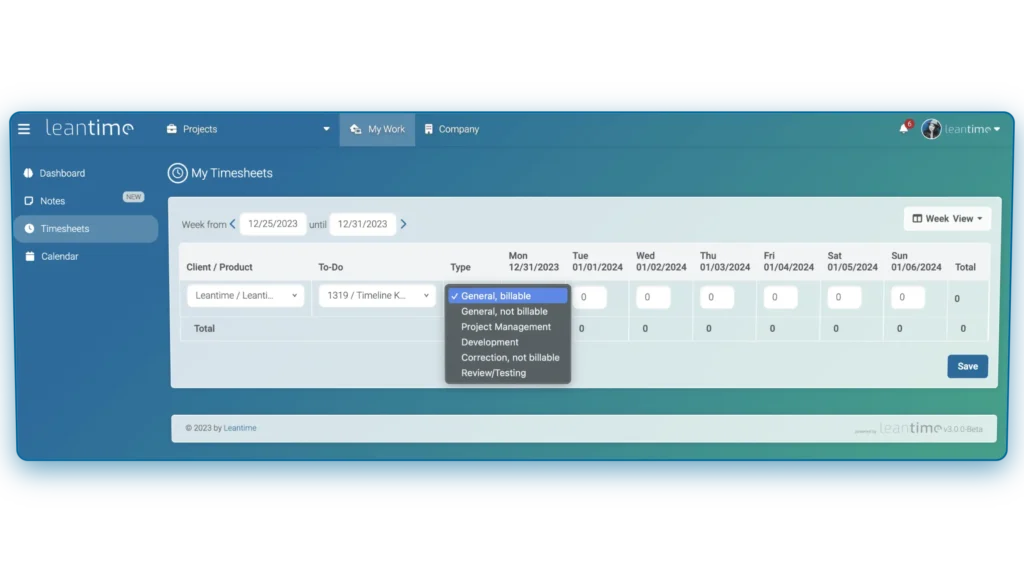The height and width of the screenshot is (576, 1024).
Task: Click the Type column header
Action: click(x=460, y=267)
